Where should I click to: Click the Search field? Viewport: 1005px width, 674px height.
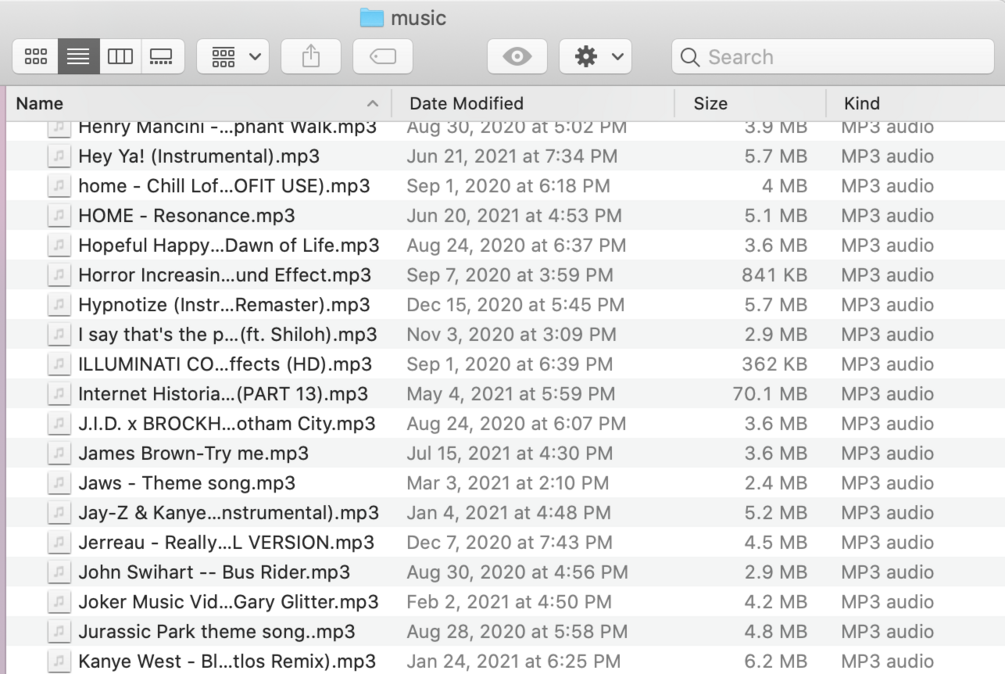(833, 56)
